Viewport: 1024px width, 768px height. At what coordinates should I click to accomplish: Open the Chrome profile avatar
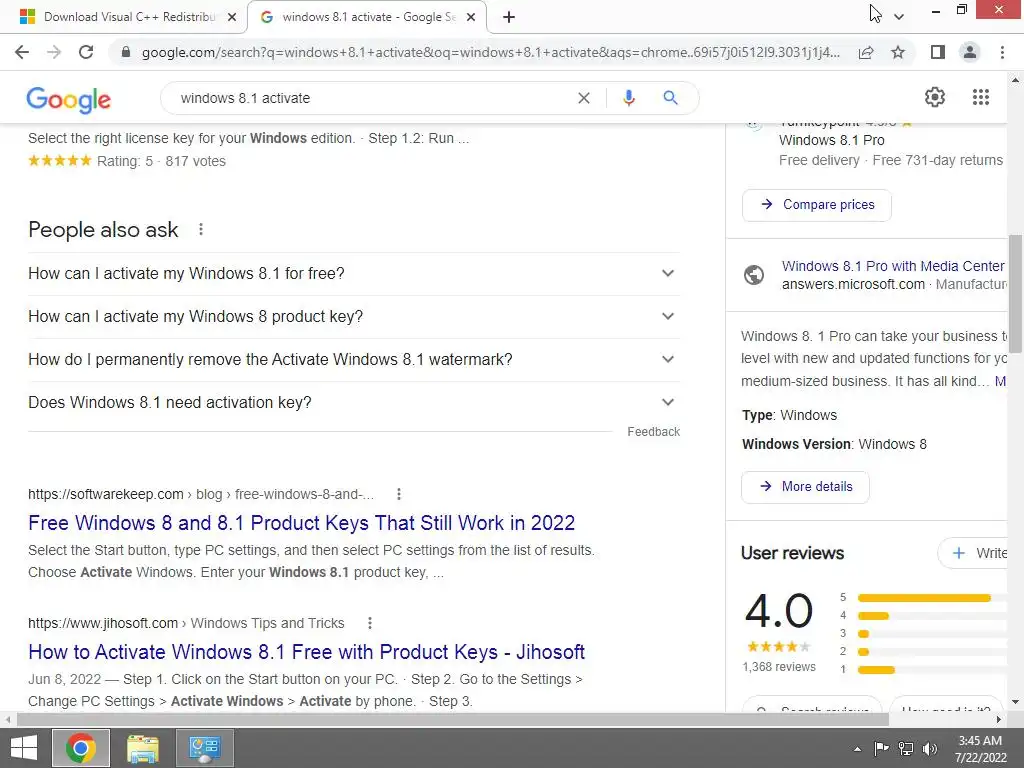tap(970, 52)
